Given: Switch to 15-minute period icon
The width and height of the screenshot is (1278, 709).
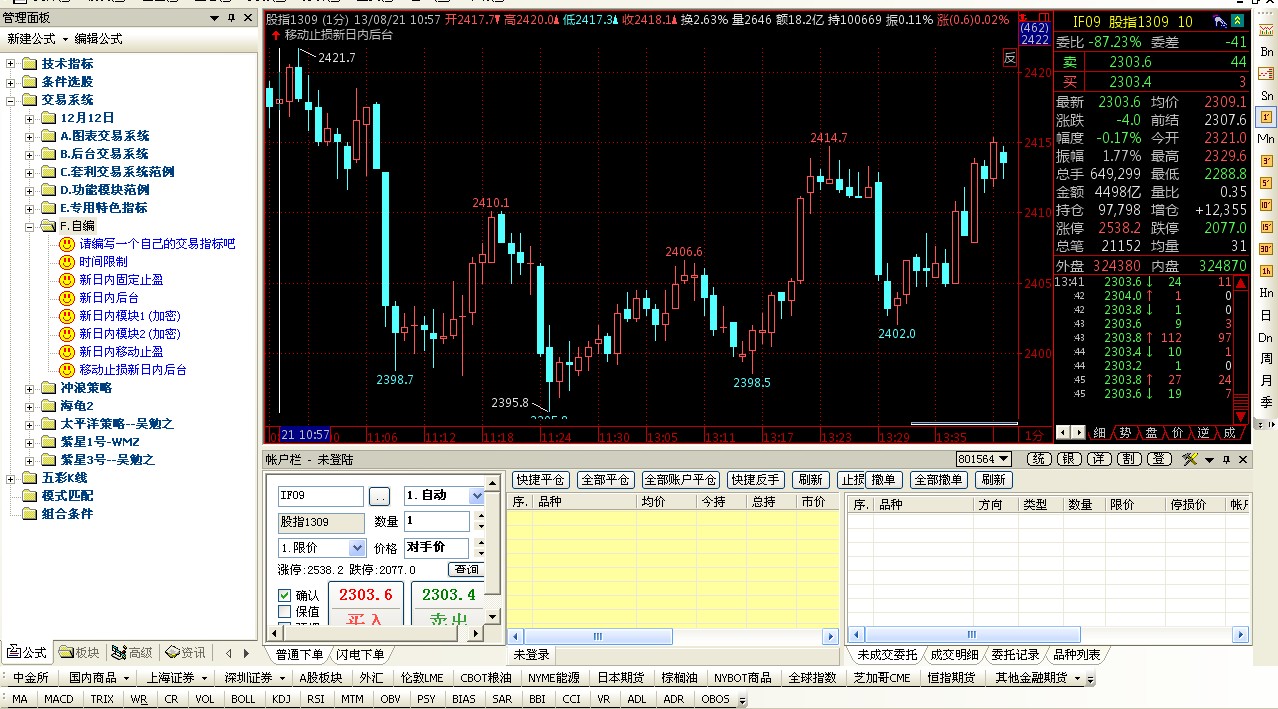Looking at the screenshot, I should (1266, 226).
